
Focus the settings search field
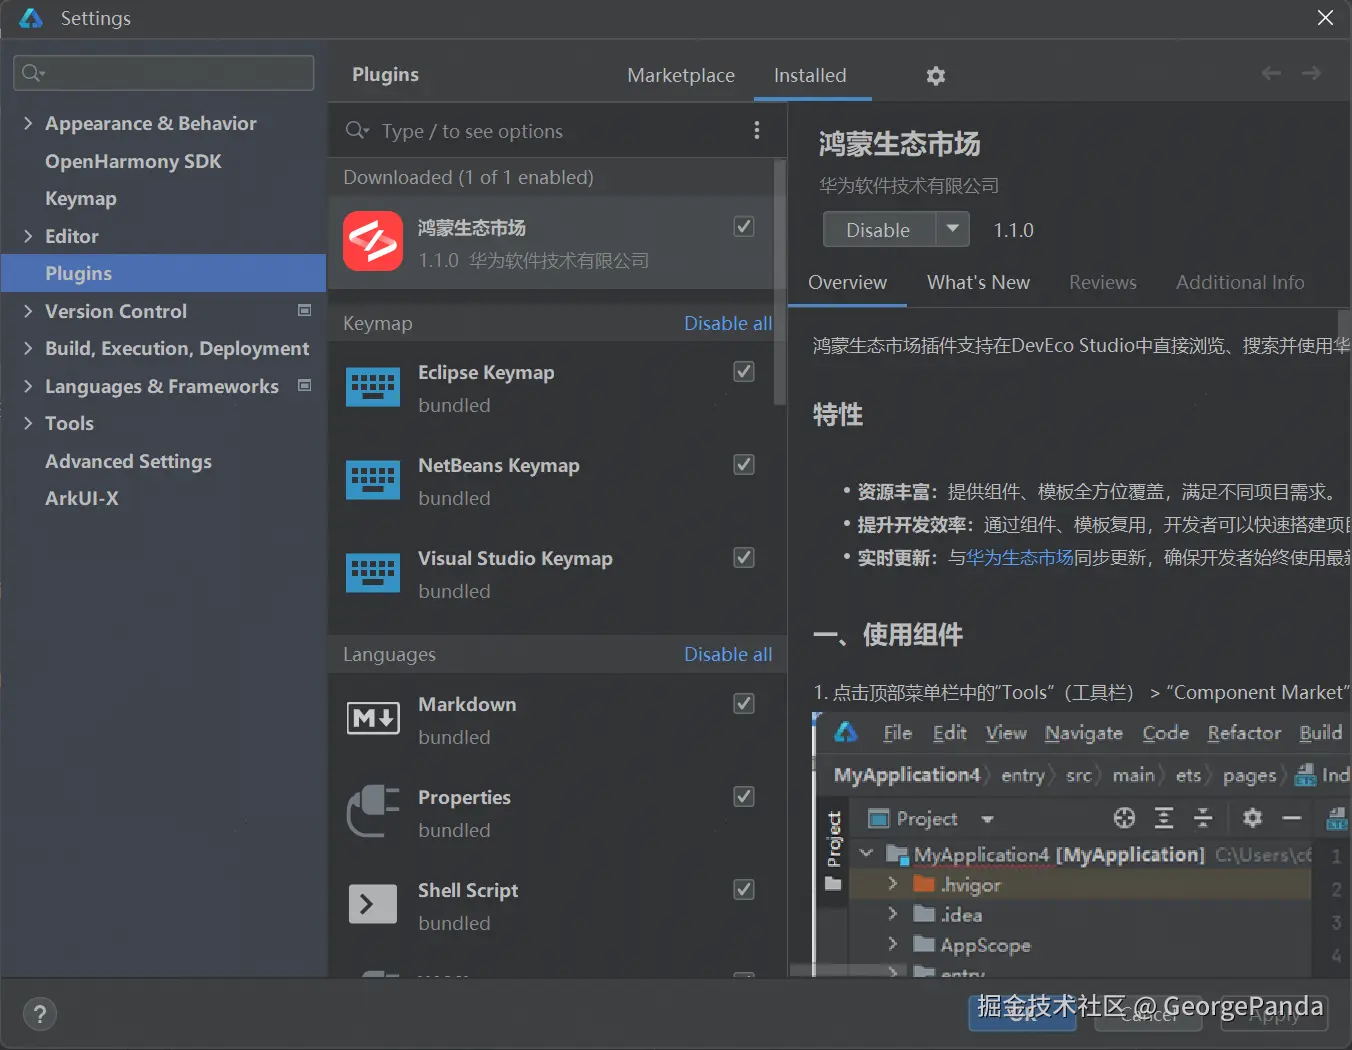pyautogui.click(x=164, y=73)
